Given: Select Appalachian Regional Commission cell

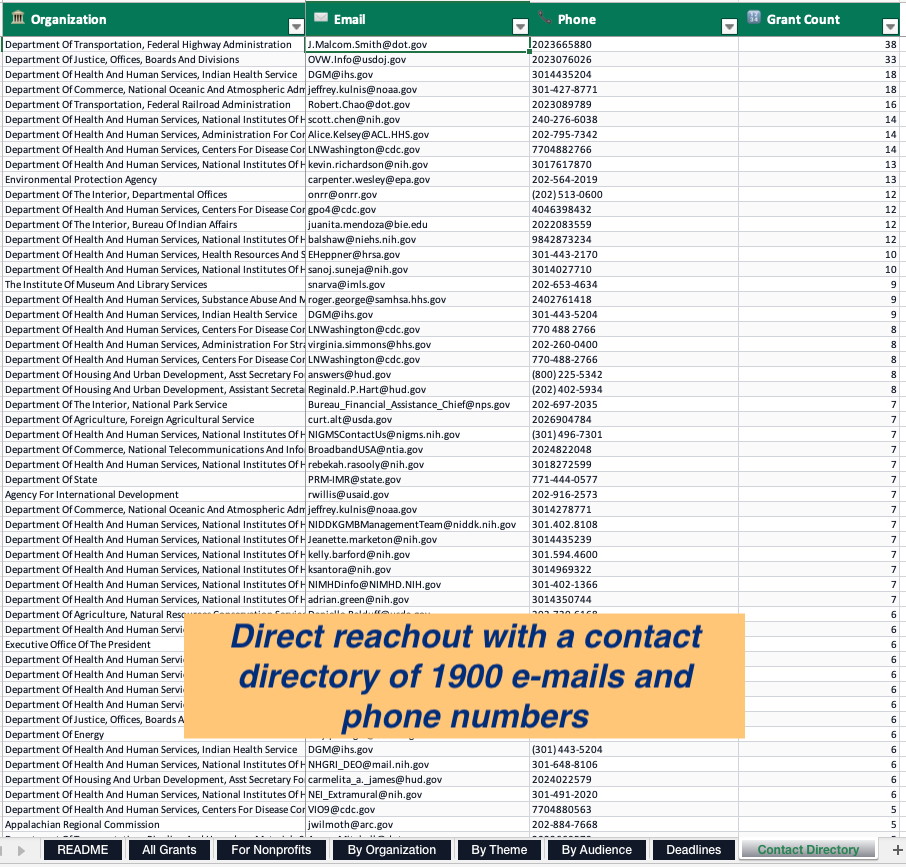Looking at the screenshot, I should (x=154, y=825).
